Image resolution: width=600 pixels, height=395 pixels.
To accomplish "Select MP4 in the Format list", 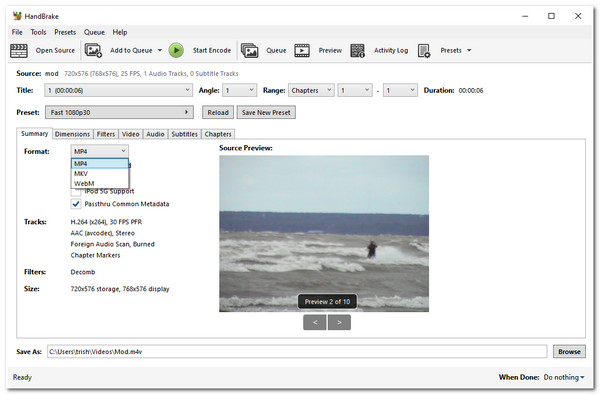I will click(99, 163).
